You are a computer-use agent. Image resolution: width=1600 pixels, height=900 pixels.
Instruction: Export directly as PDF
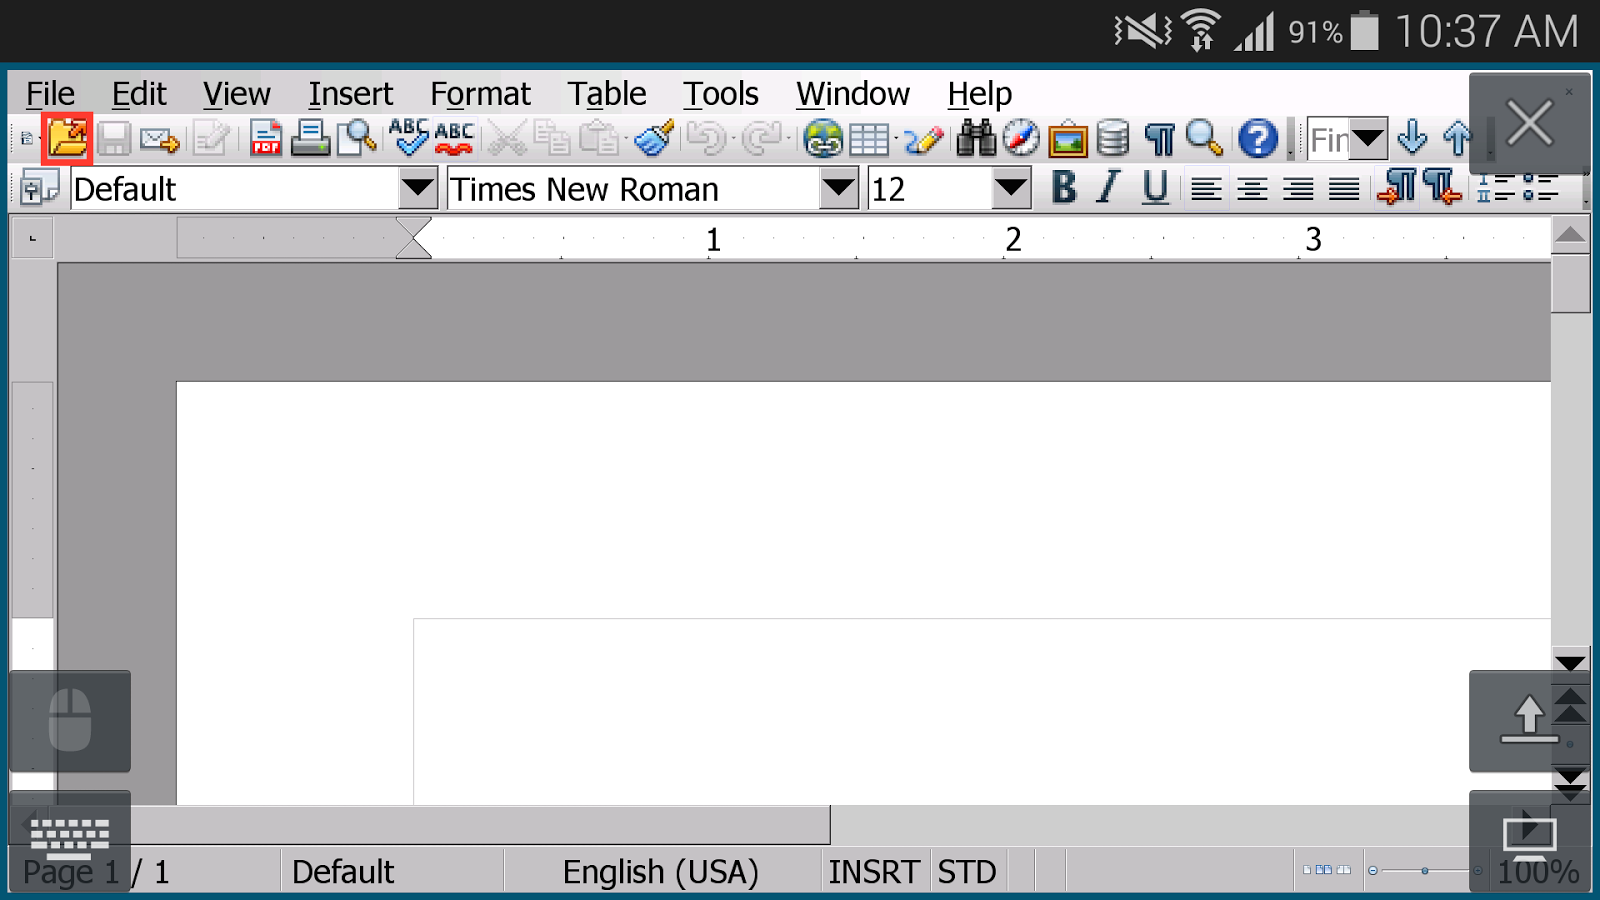[265, 138]
